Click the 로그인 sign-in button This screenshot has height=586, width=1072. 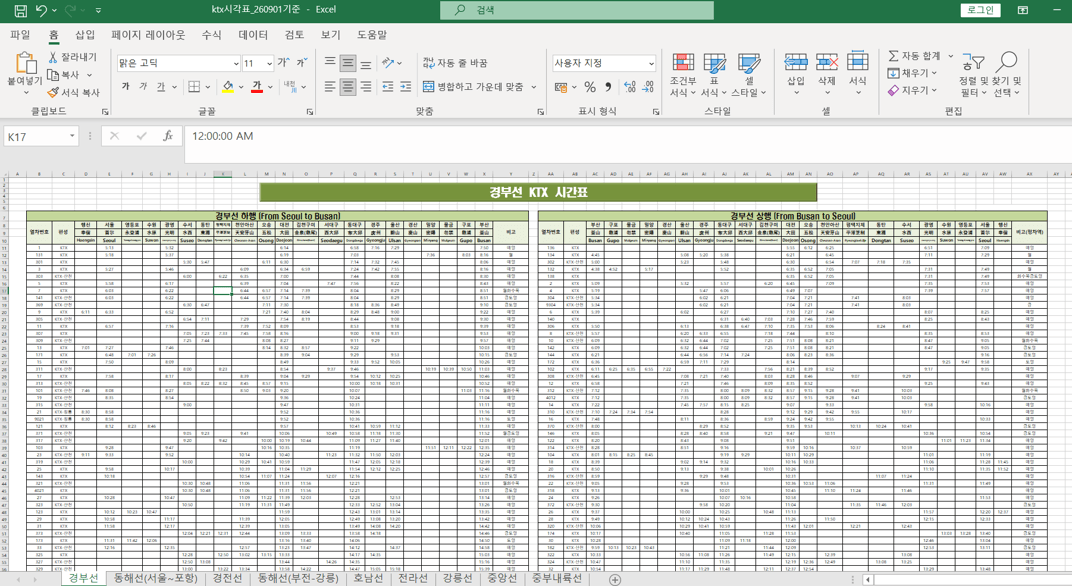pyautogui.click(x=980, y=10)
